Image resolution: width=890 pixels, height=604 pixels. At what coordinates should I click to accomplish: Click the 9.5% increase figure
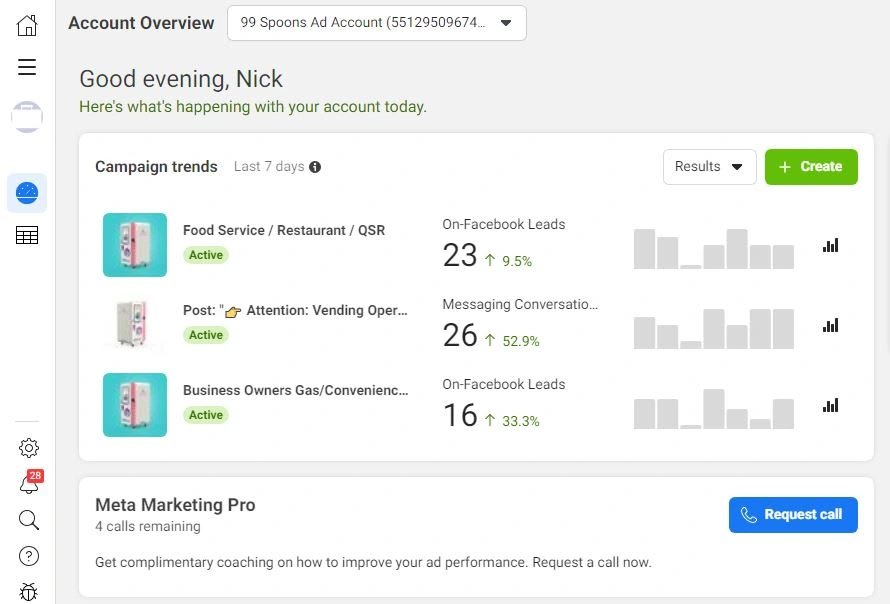coord(517,261)
